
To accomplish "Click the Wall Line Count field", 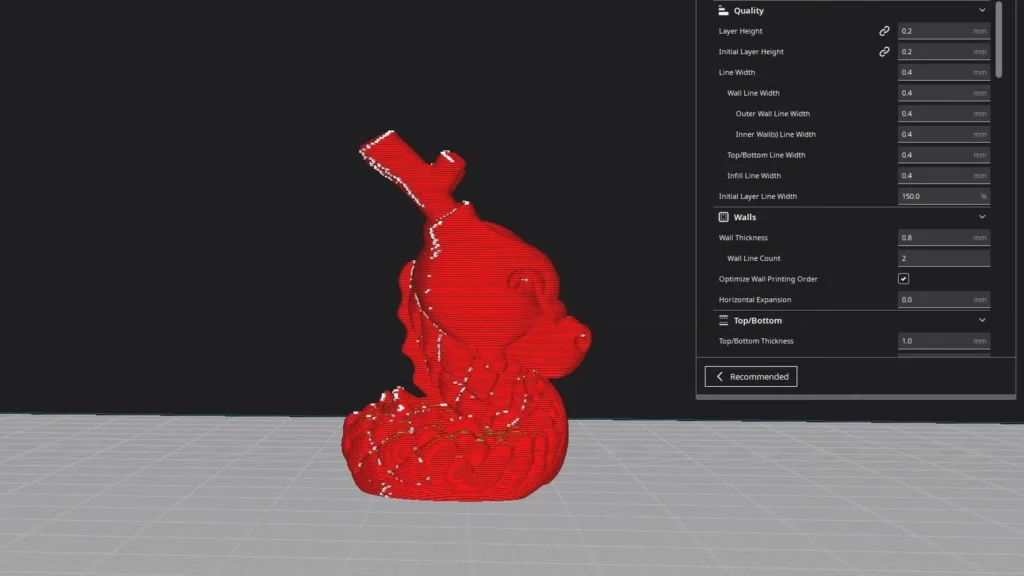I will click(x=944, y=258).
